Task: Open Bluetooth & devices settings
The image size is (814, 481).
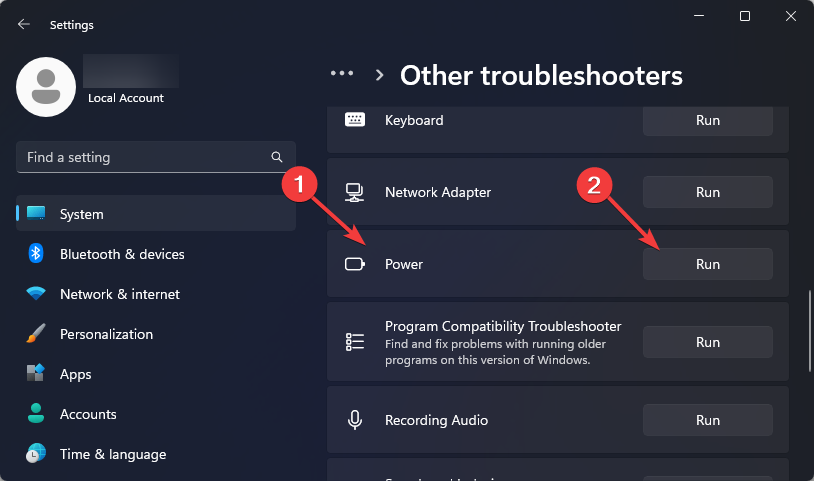Action: [156, 254]
